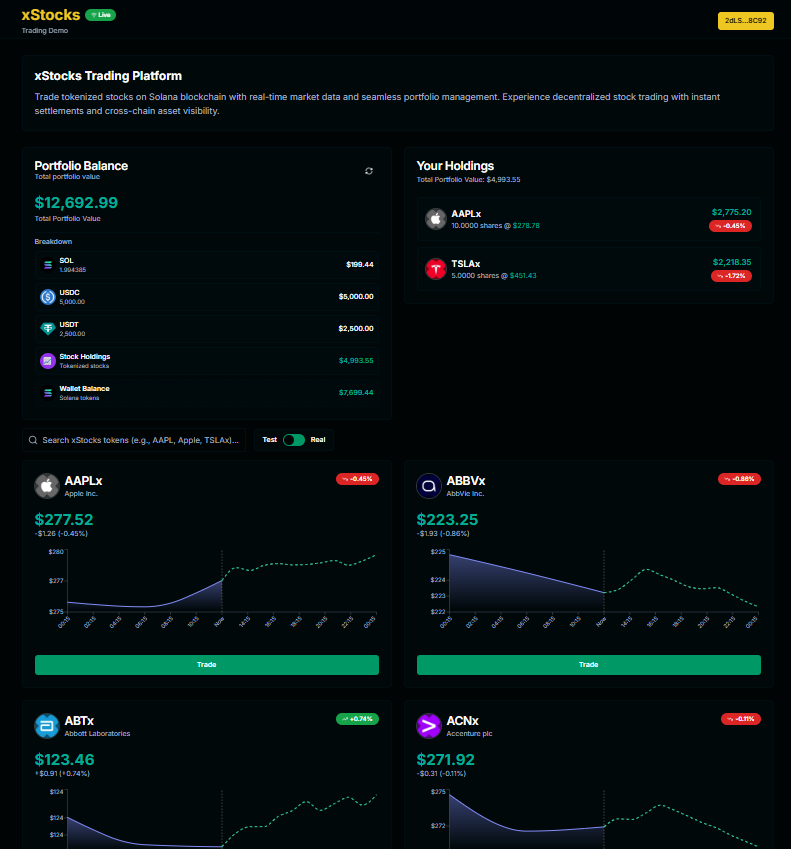The width and height of the screenshot is (791, 849).
Task: Click the Now marker on ABBVx chart
Action: (601, 622)
